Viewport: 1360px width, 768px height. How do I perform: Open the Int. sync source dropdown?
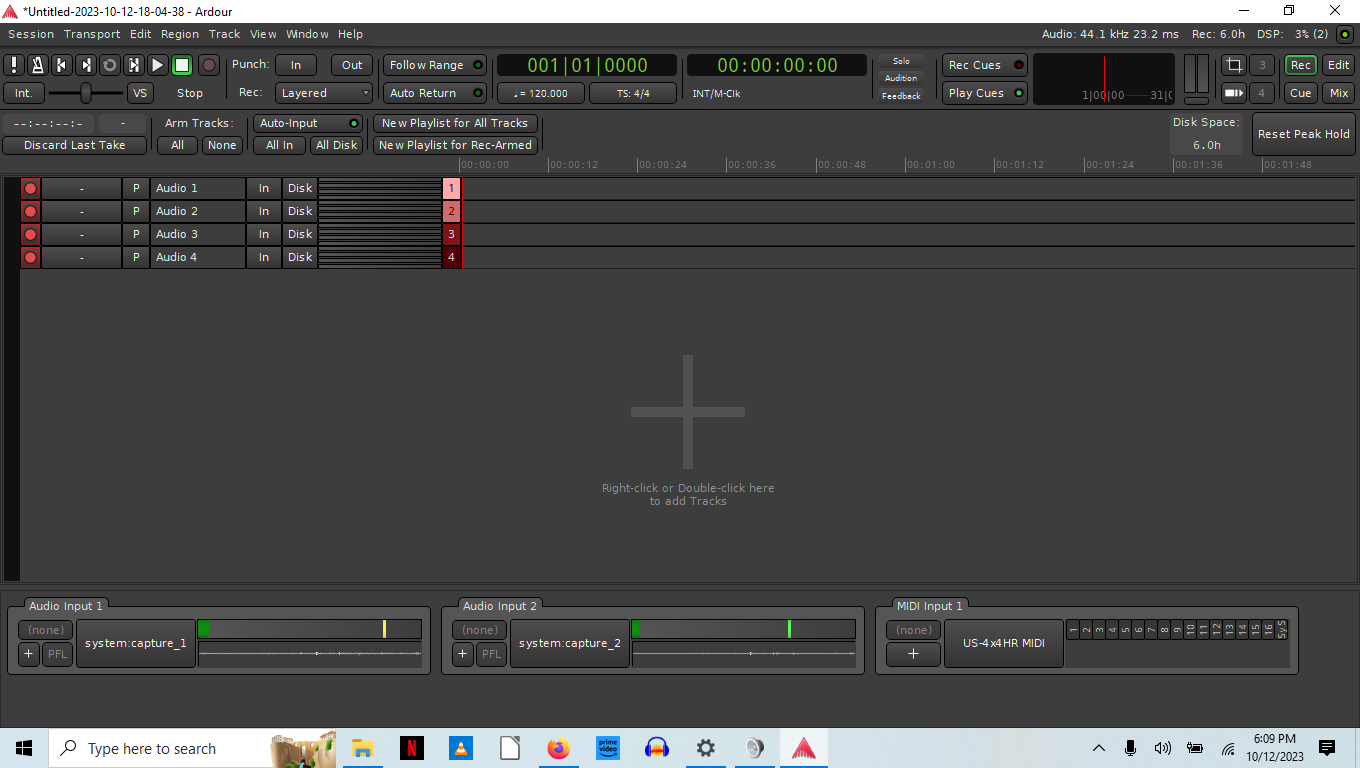coord(24,93)
